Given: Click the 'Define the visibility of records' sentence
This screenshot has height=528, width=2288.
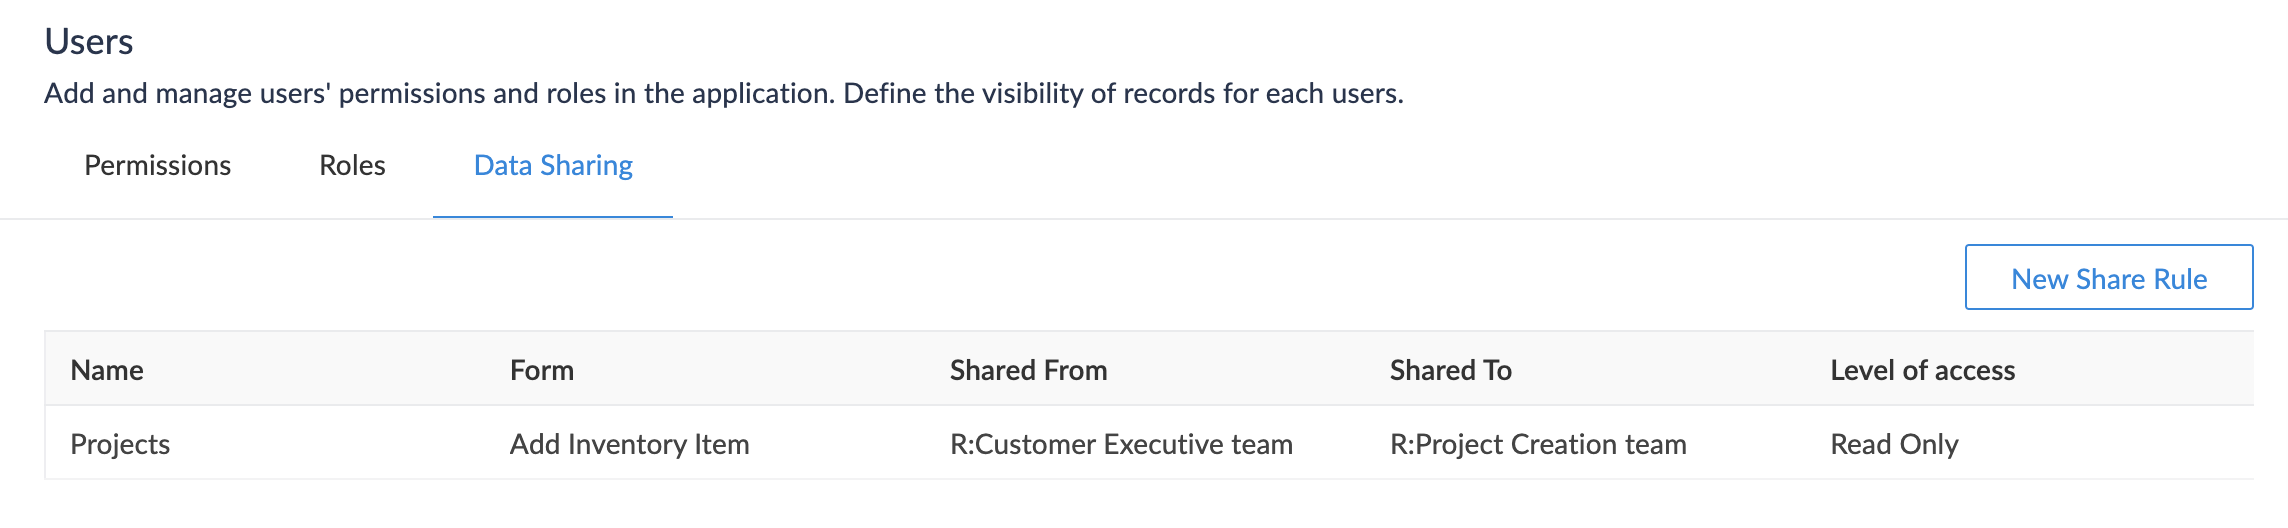Looking at the screenshot, I should point(1122,93).
